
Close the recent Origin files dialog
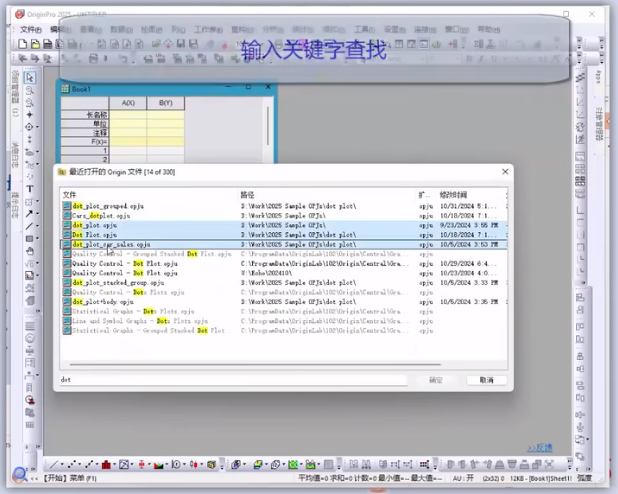505,172
